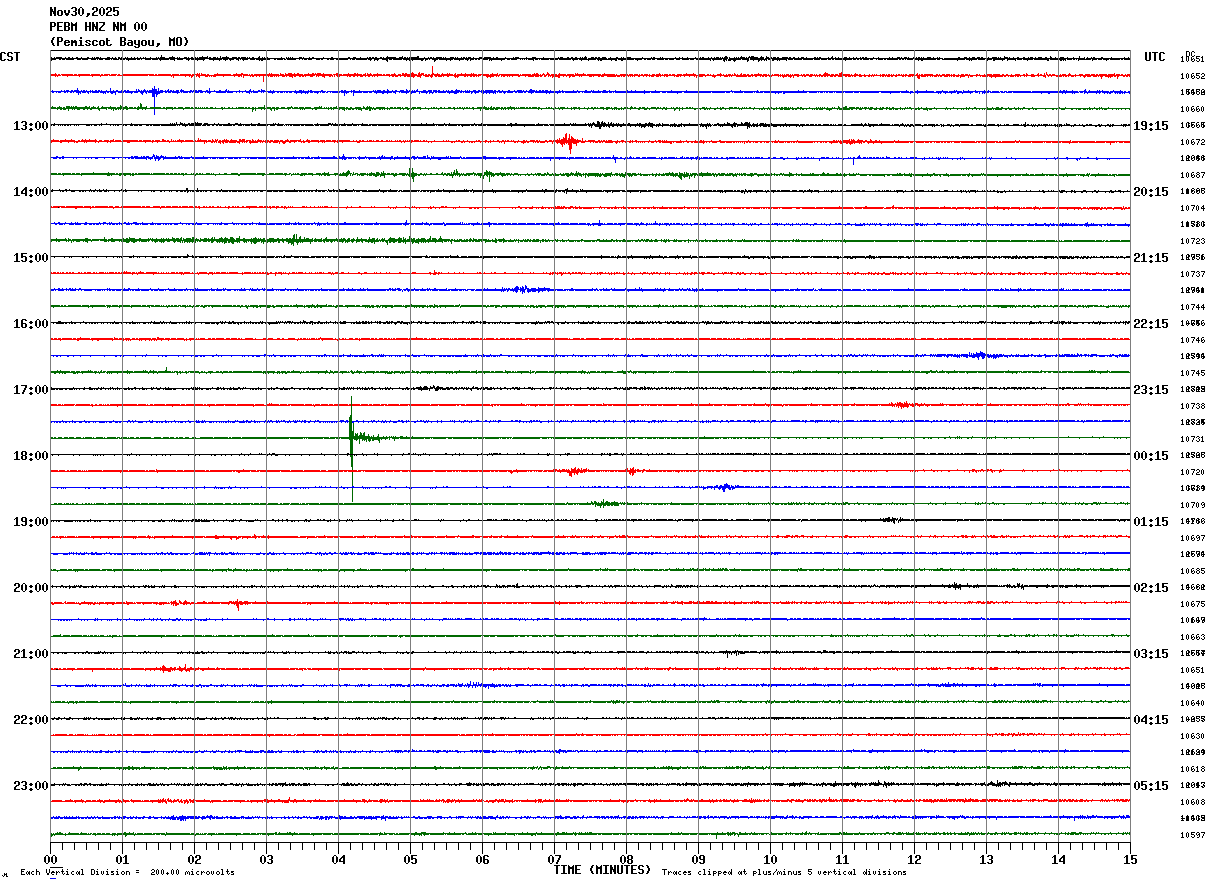Click the 15 tick on the minutes axis
Screen dimensions: 1210x886
1130,859
